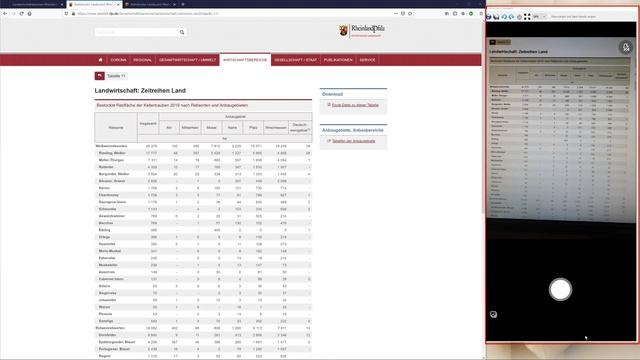Screen dimensions: 640x360
Task: Click the Mosel column header
Action: click(x=211, y=127)
